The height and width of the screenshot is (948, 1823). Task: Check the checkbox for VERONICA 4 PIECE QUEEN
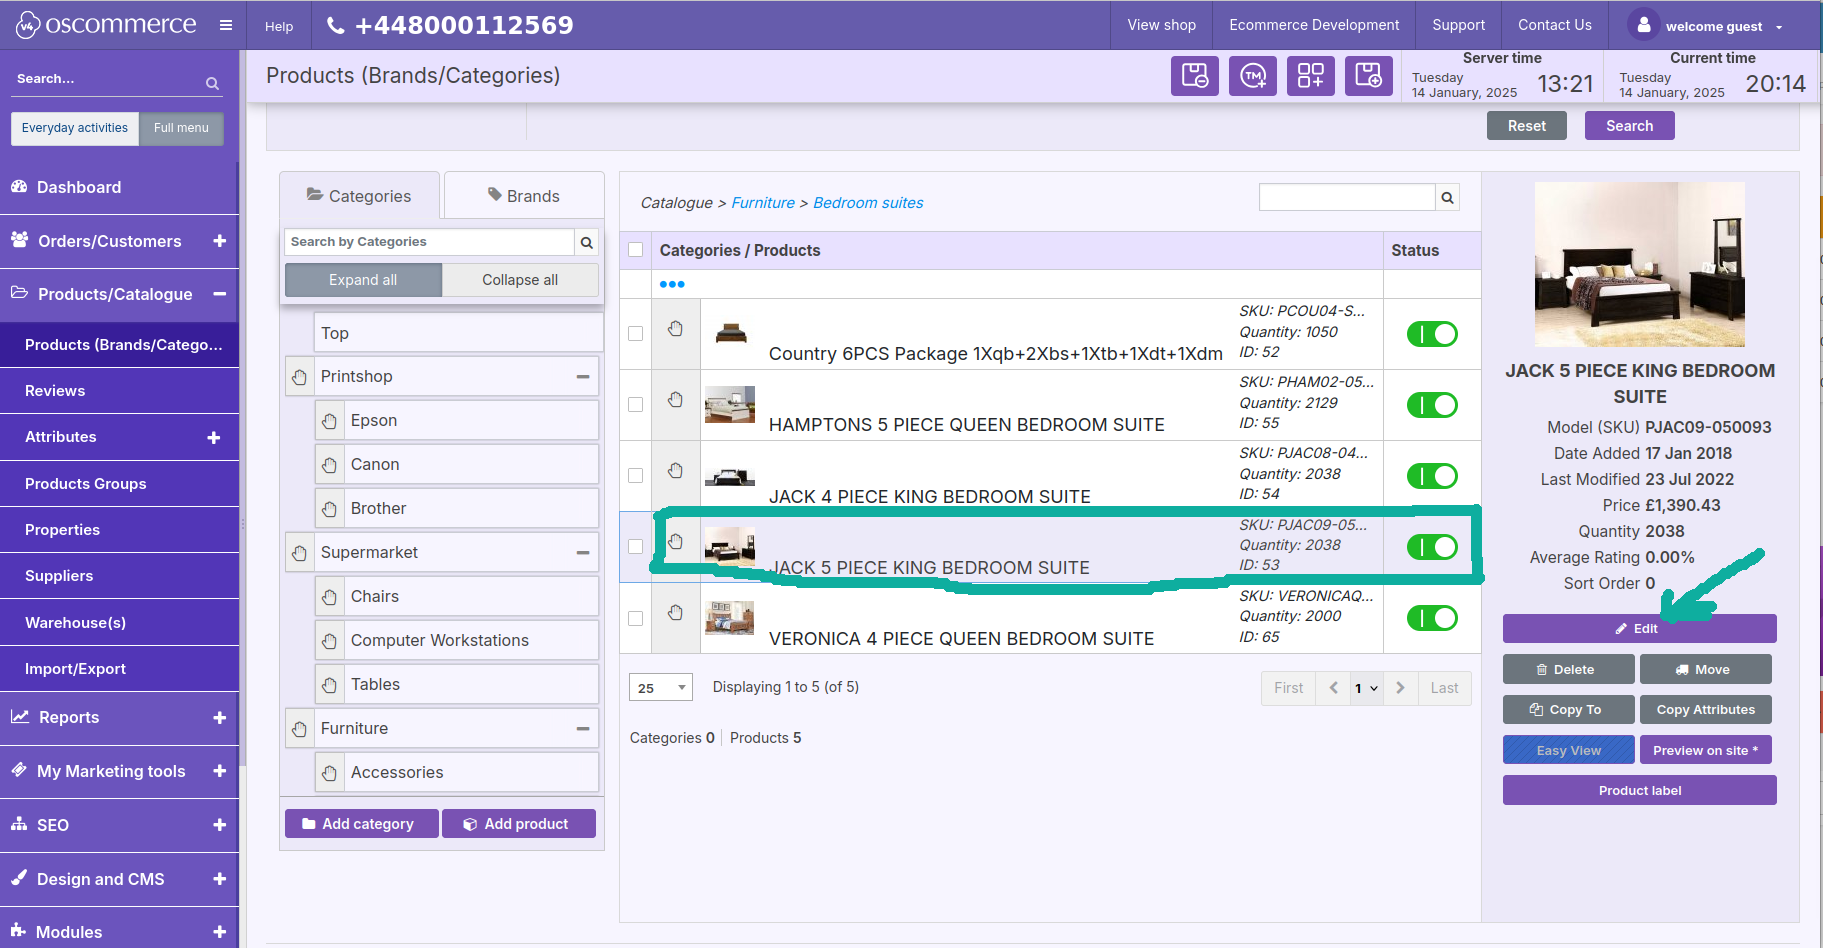(635, 618)
